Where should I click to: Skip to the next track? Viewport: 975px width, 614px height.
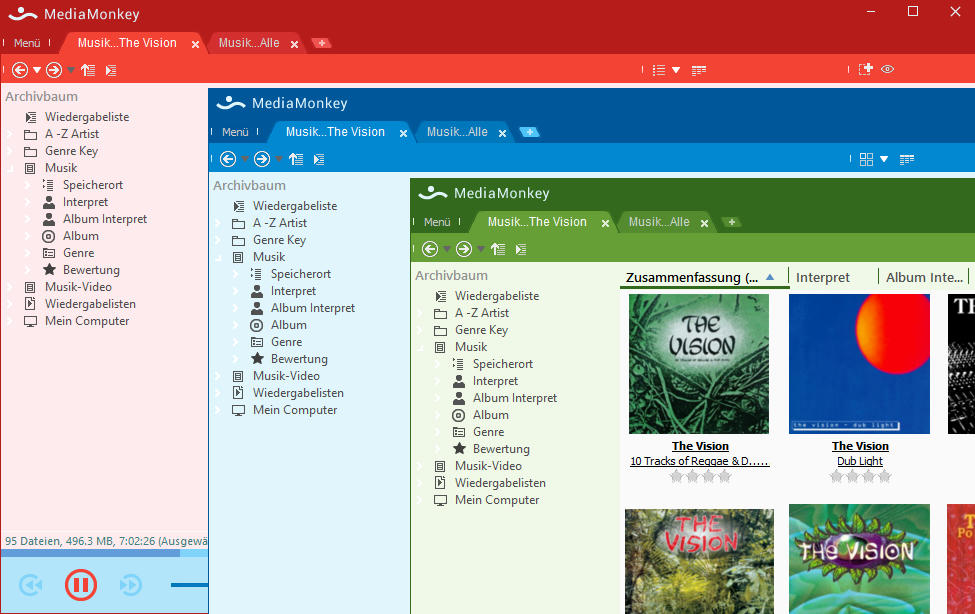point(131,585)
